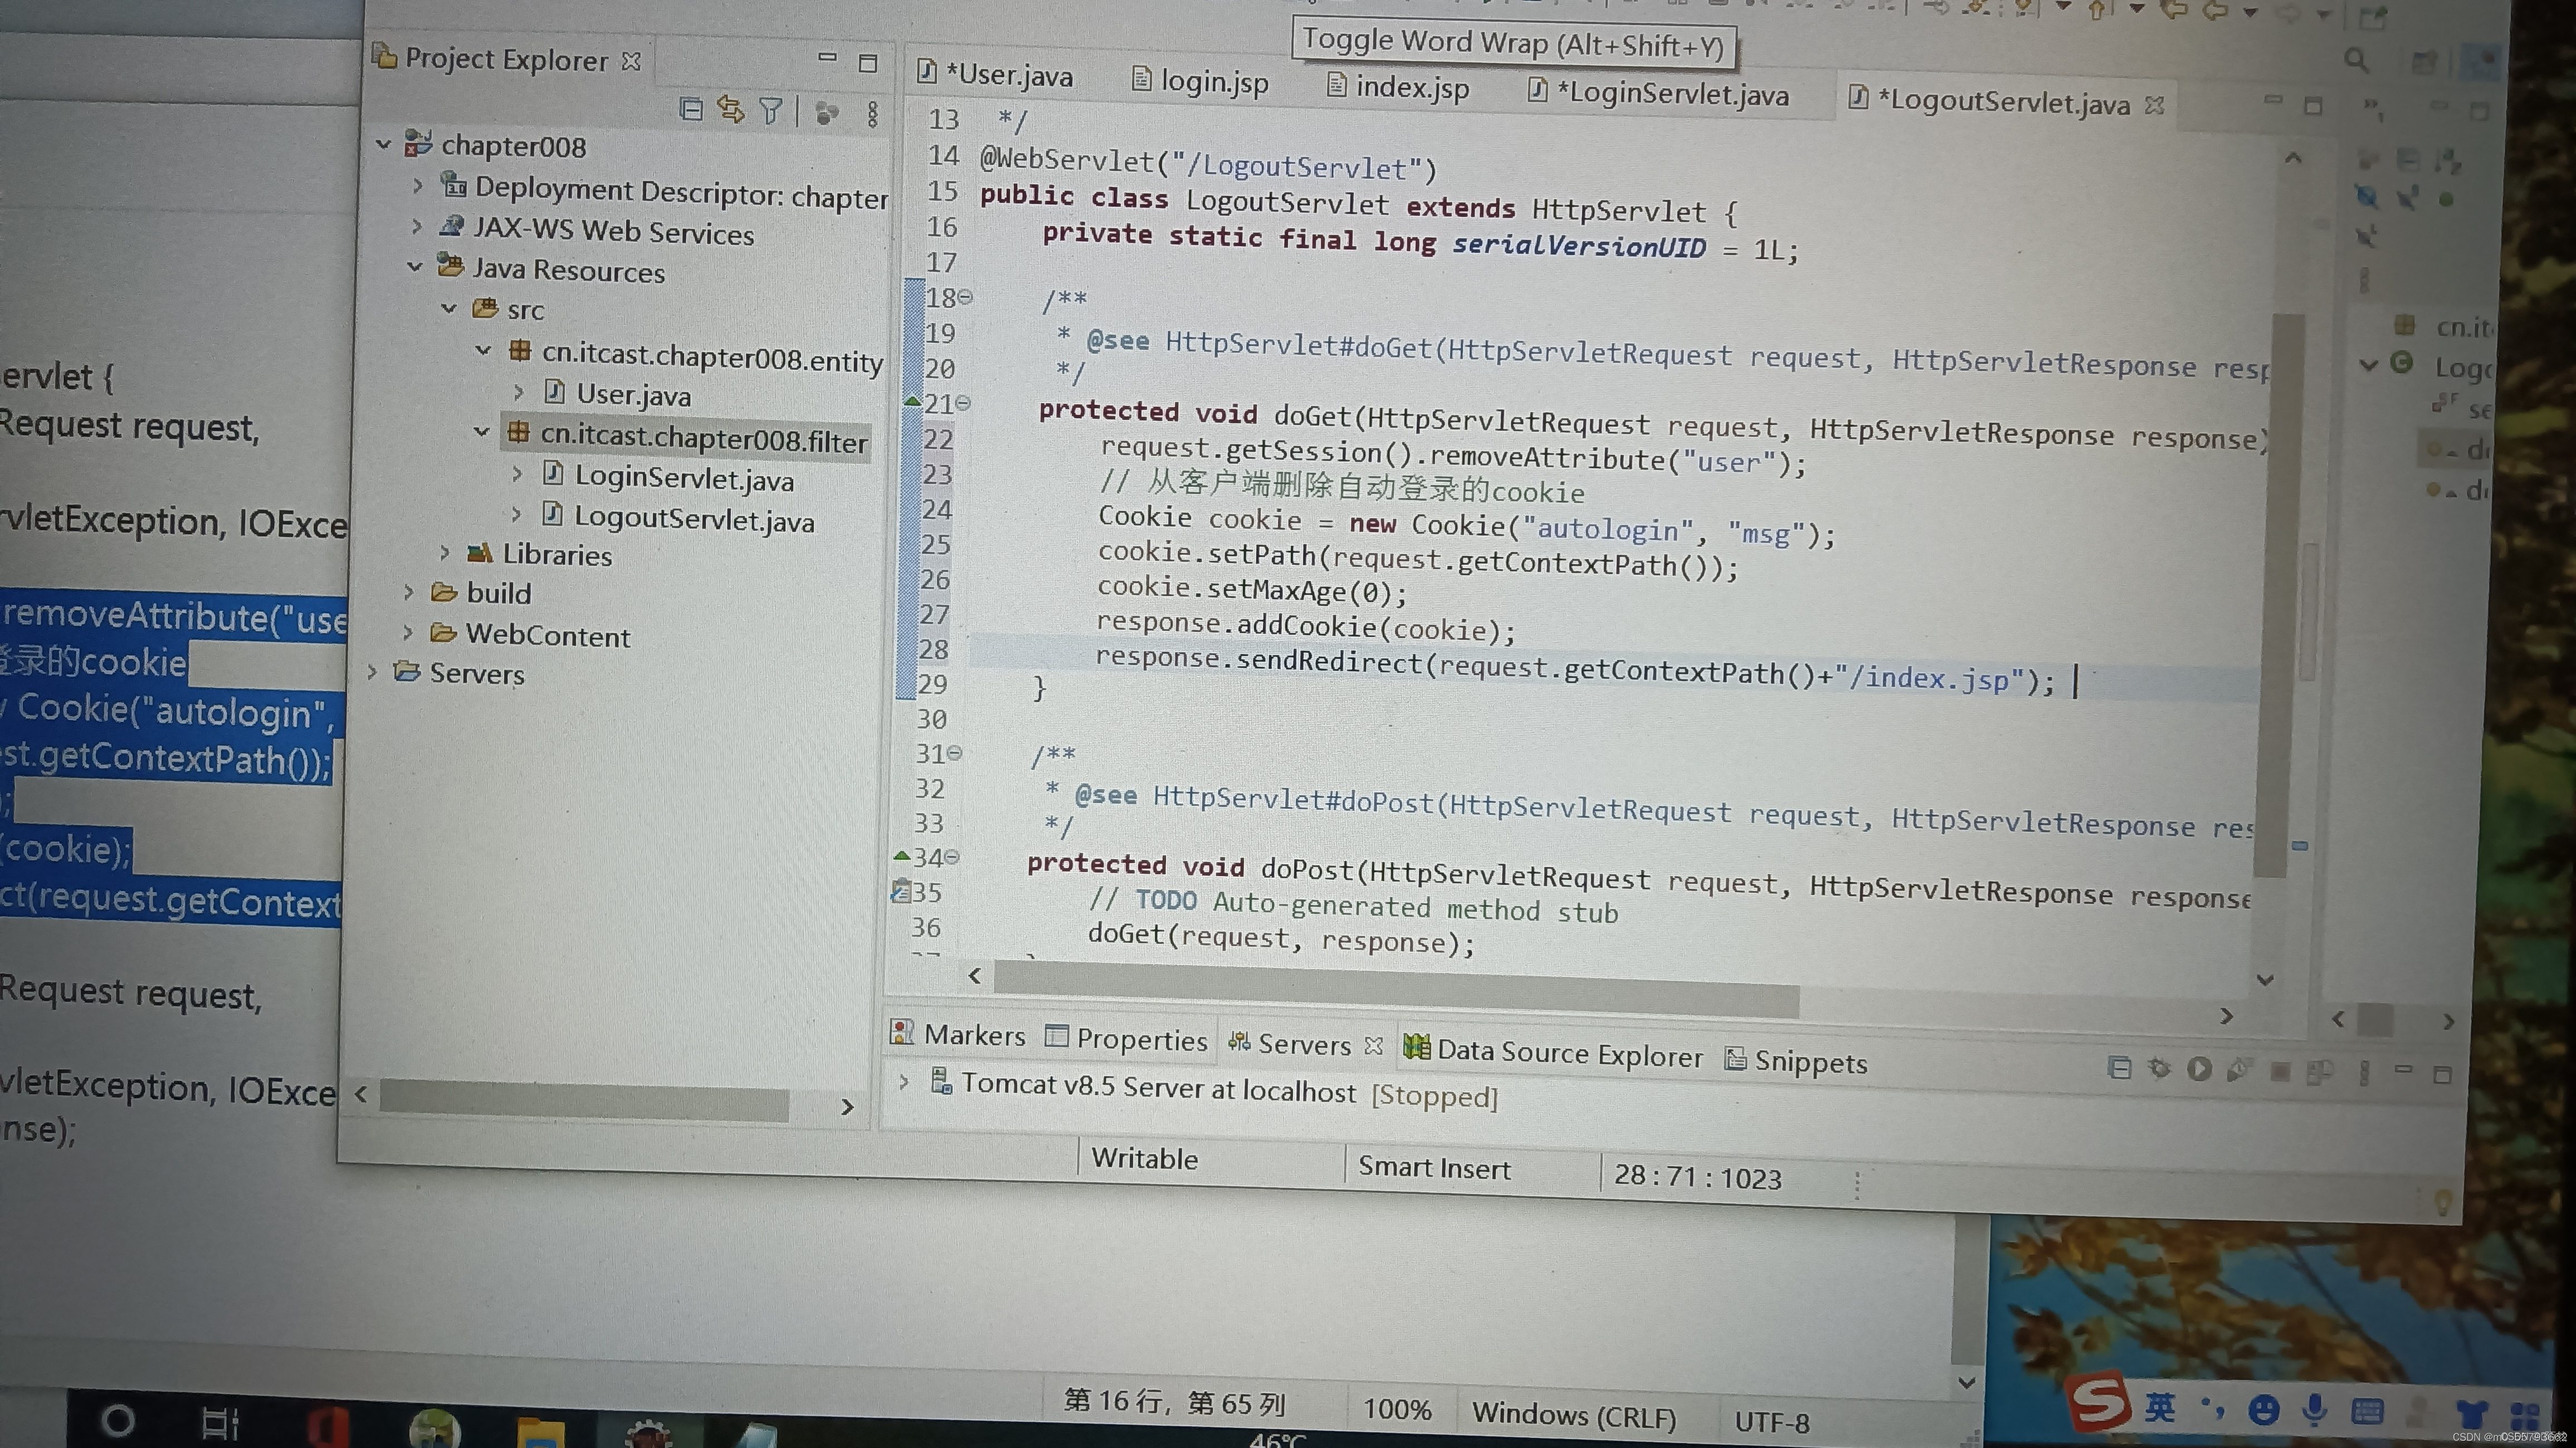The height and width of the screenshot is (1448, 2576).
Task: Minimize the editor area
Action: [x=2273, y=100]
